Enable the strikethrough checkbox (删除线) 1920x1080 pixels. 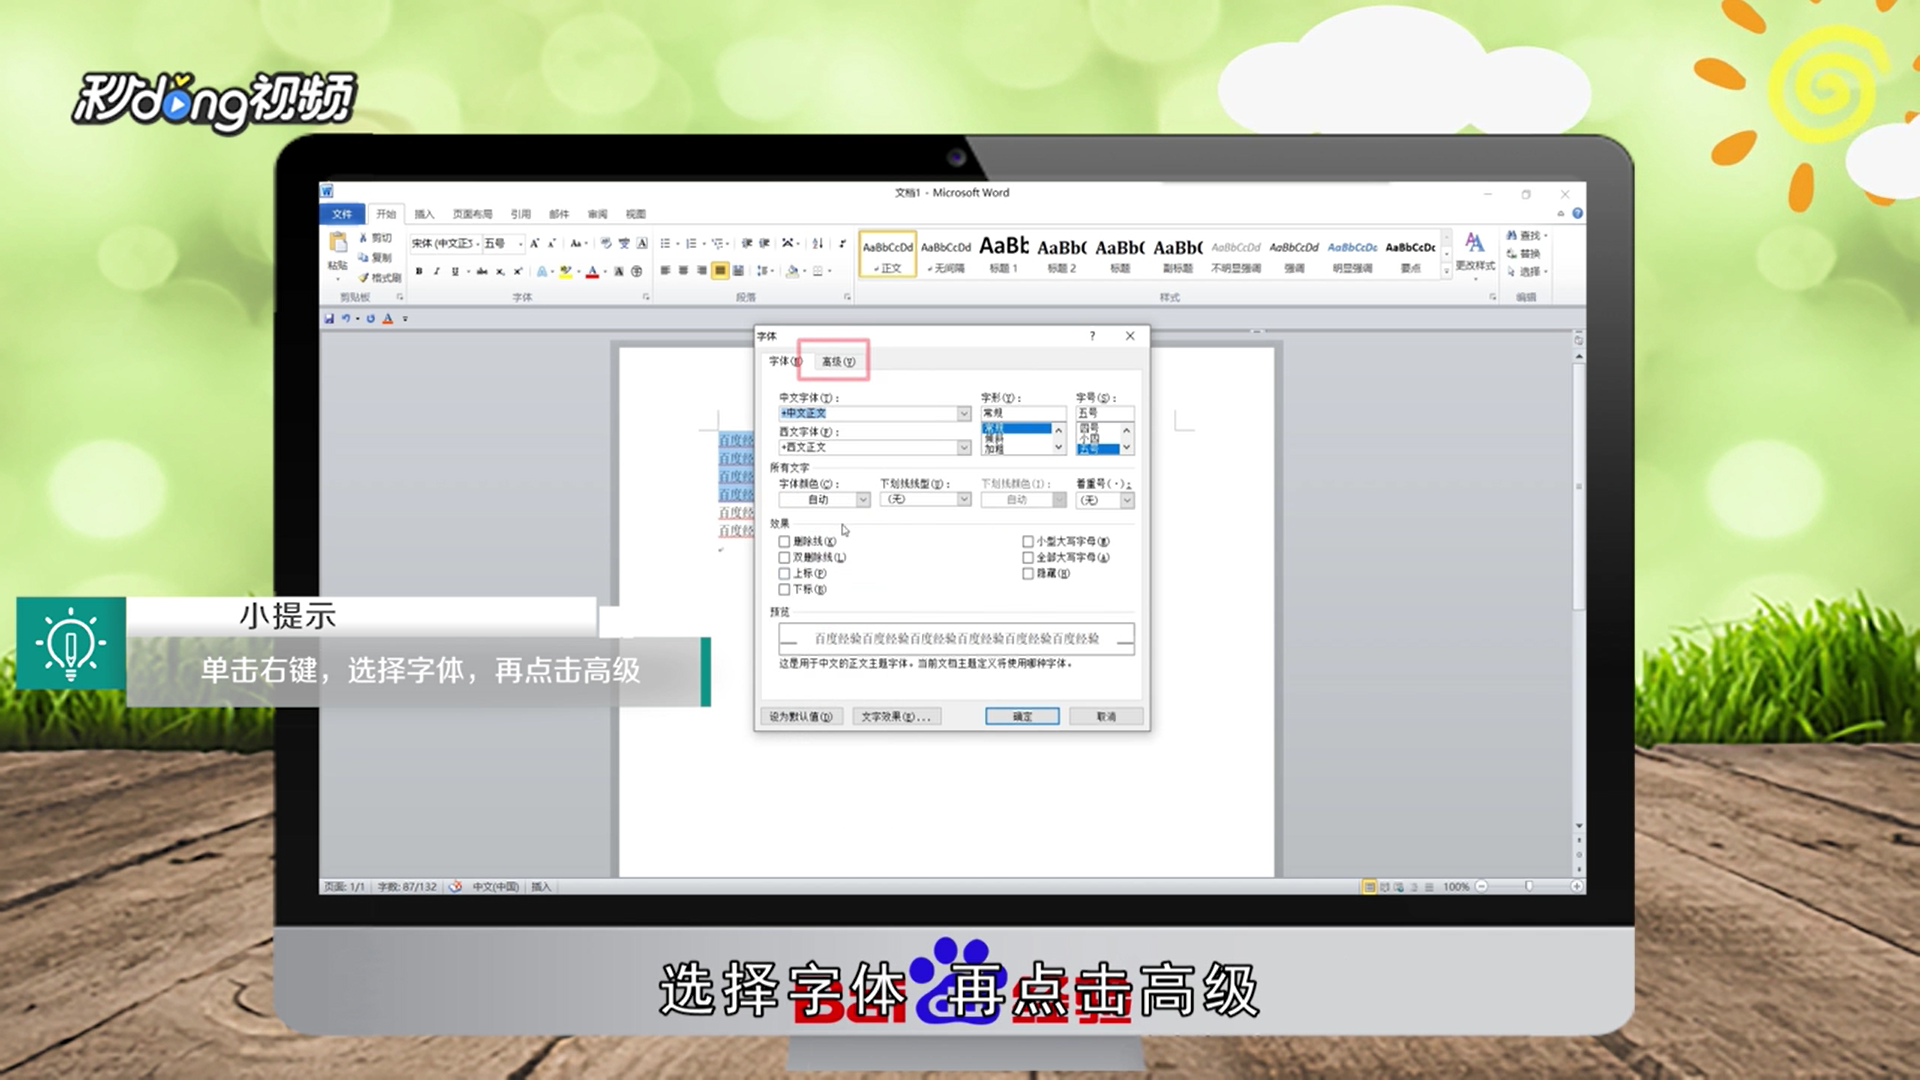785,542
